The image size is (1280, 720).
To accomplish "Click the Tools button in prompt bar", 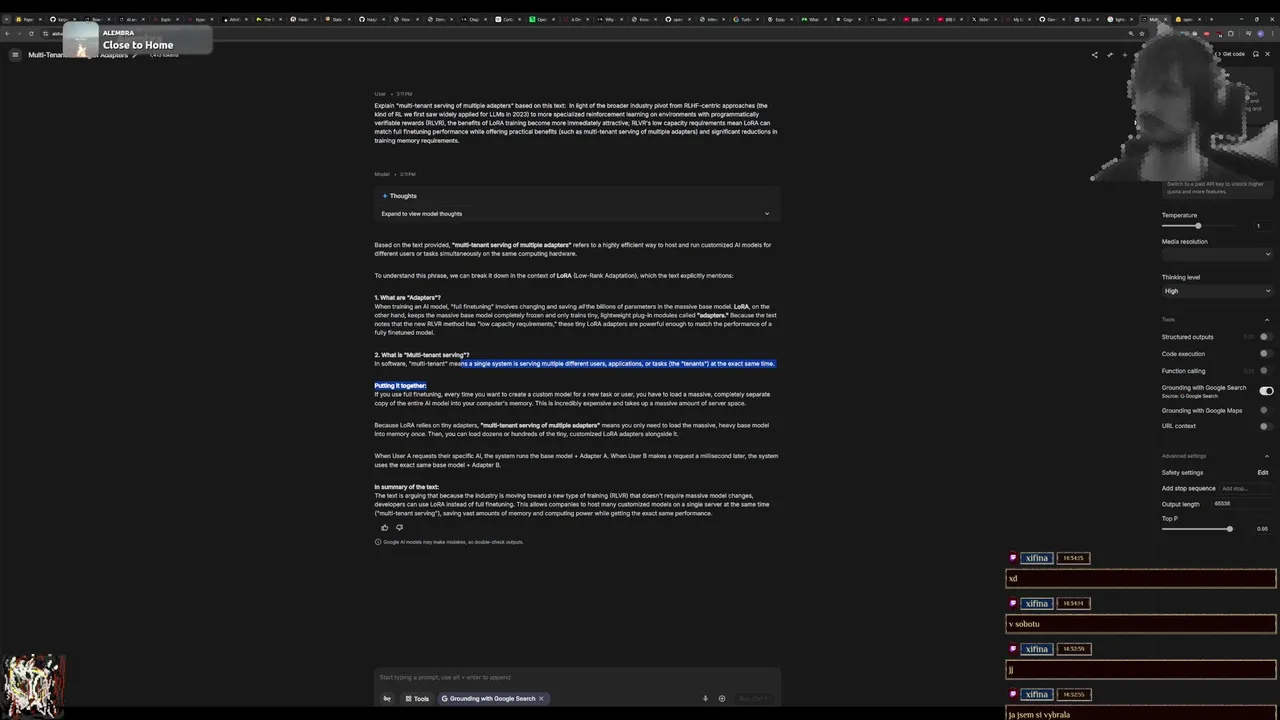I will 416,699.
